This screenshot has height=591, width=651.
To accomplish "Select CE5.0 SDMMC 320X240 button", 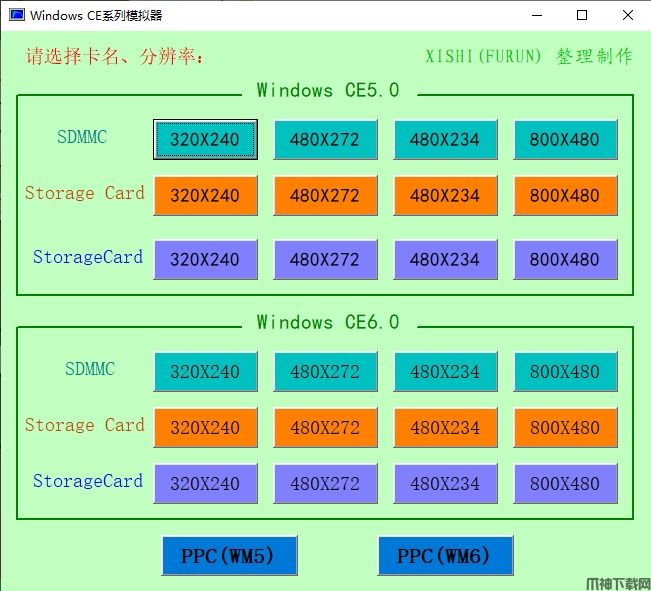I will coord(205,140).
